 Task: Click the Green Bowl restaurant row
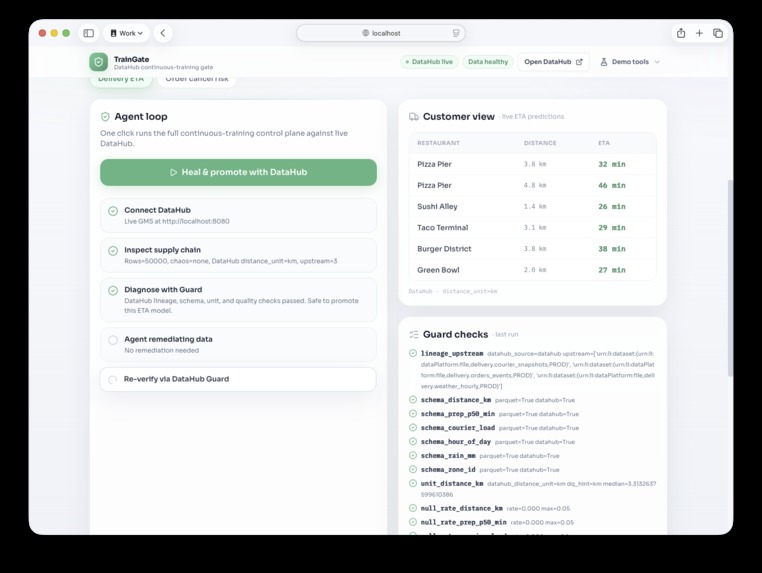tap(533, 270)
